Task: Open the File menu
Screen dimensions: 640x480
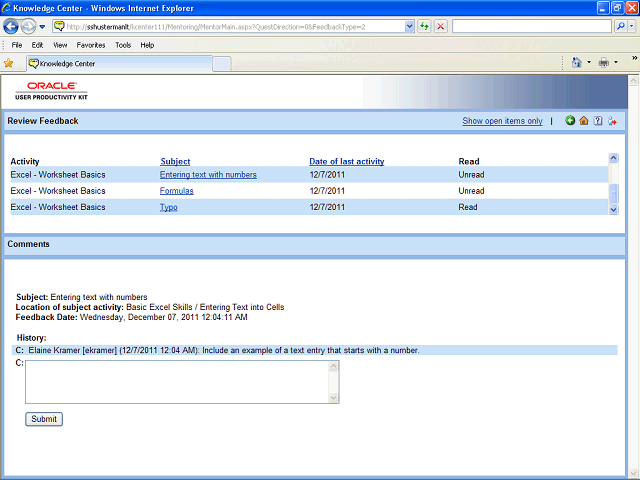Action: pos(17,45)
